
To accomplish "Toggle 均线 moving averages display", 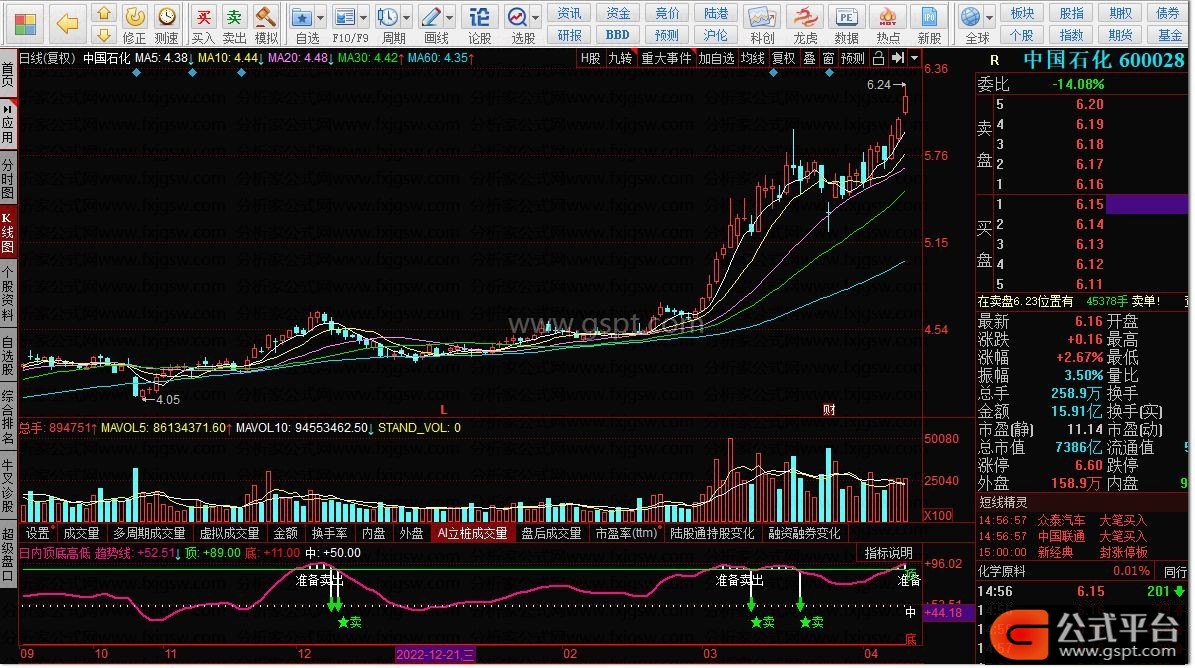I will [x=752, y=59].
